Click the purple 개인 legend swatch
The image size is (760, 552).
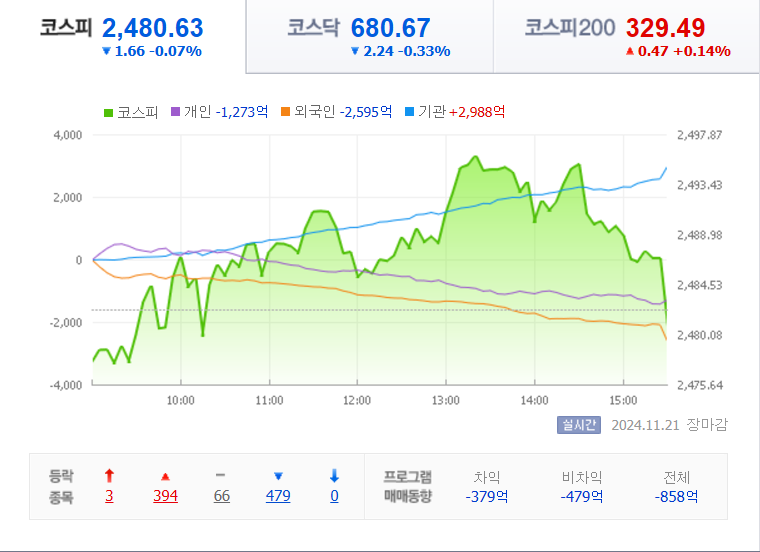tap(175, 112)
